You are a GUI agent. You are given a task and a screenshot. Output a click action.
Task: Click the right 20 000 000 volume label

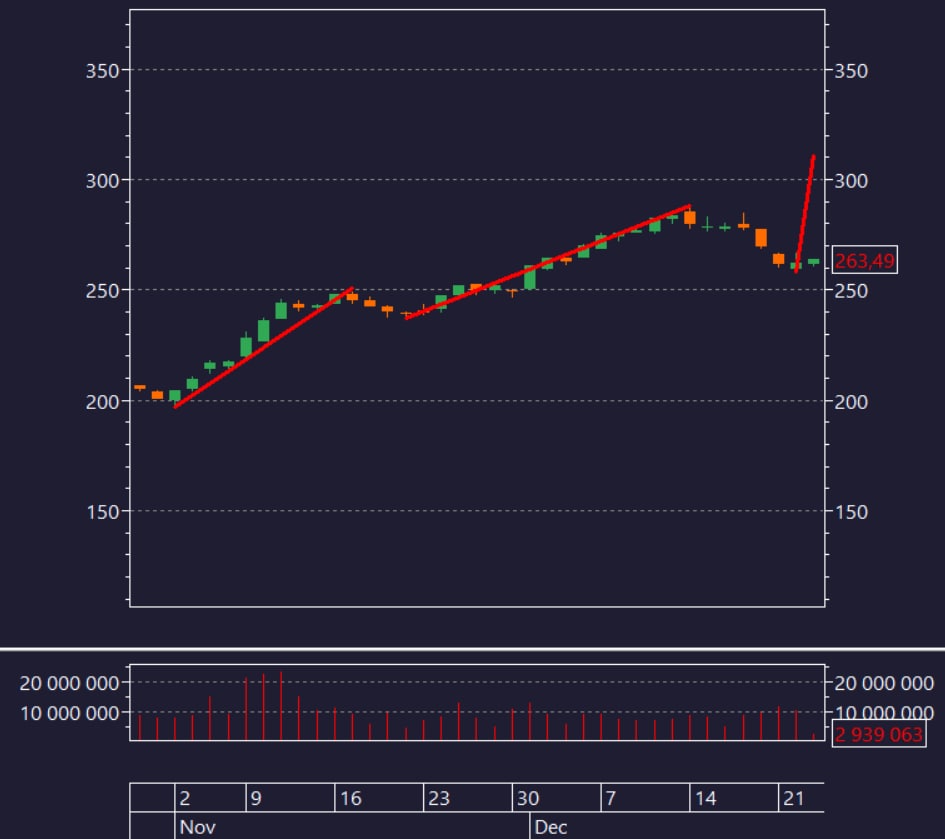click(x=884, y=683)
